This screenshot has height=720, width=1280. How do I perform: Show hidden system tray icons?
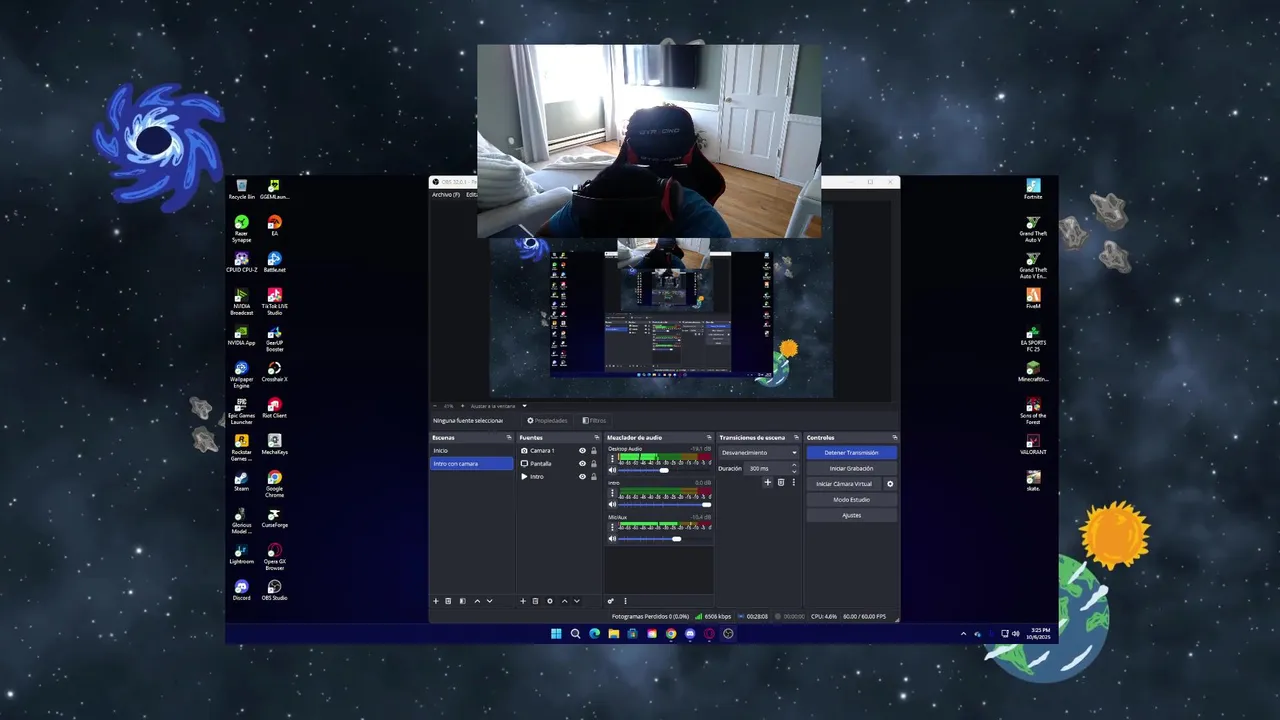click(964, 634)
